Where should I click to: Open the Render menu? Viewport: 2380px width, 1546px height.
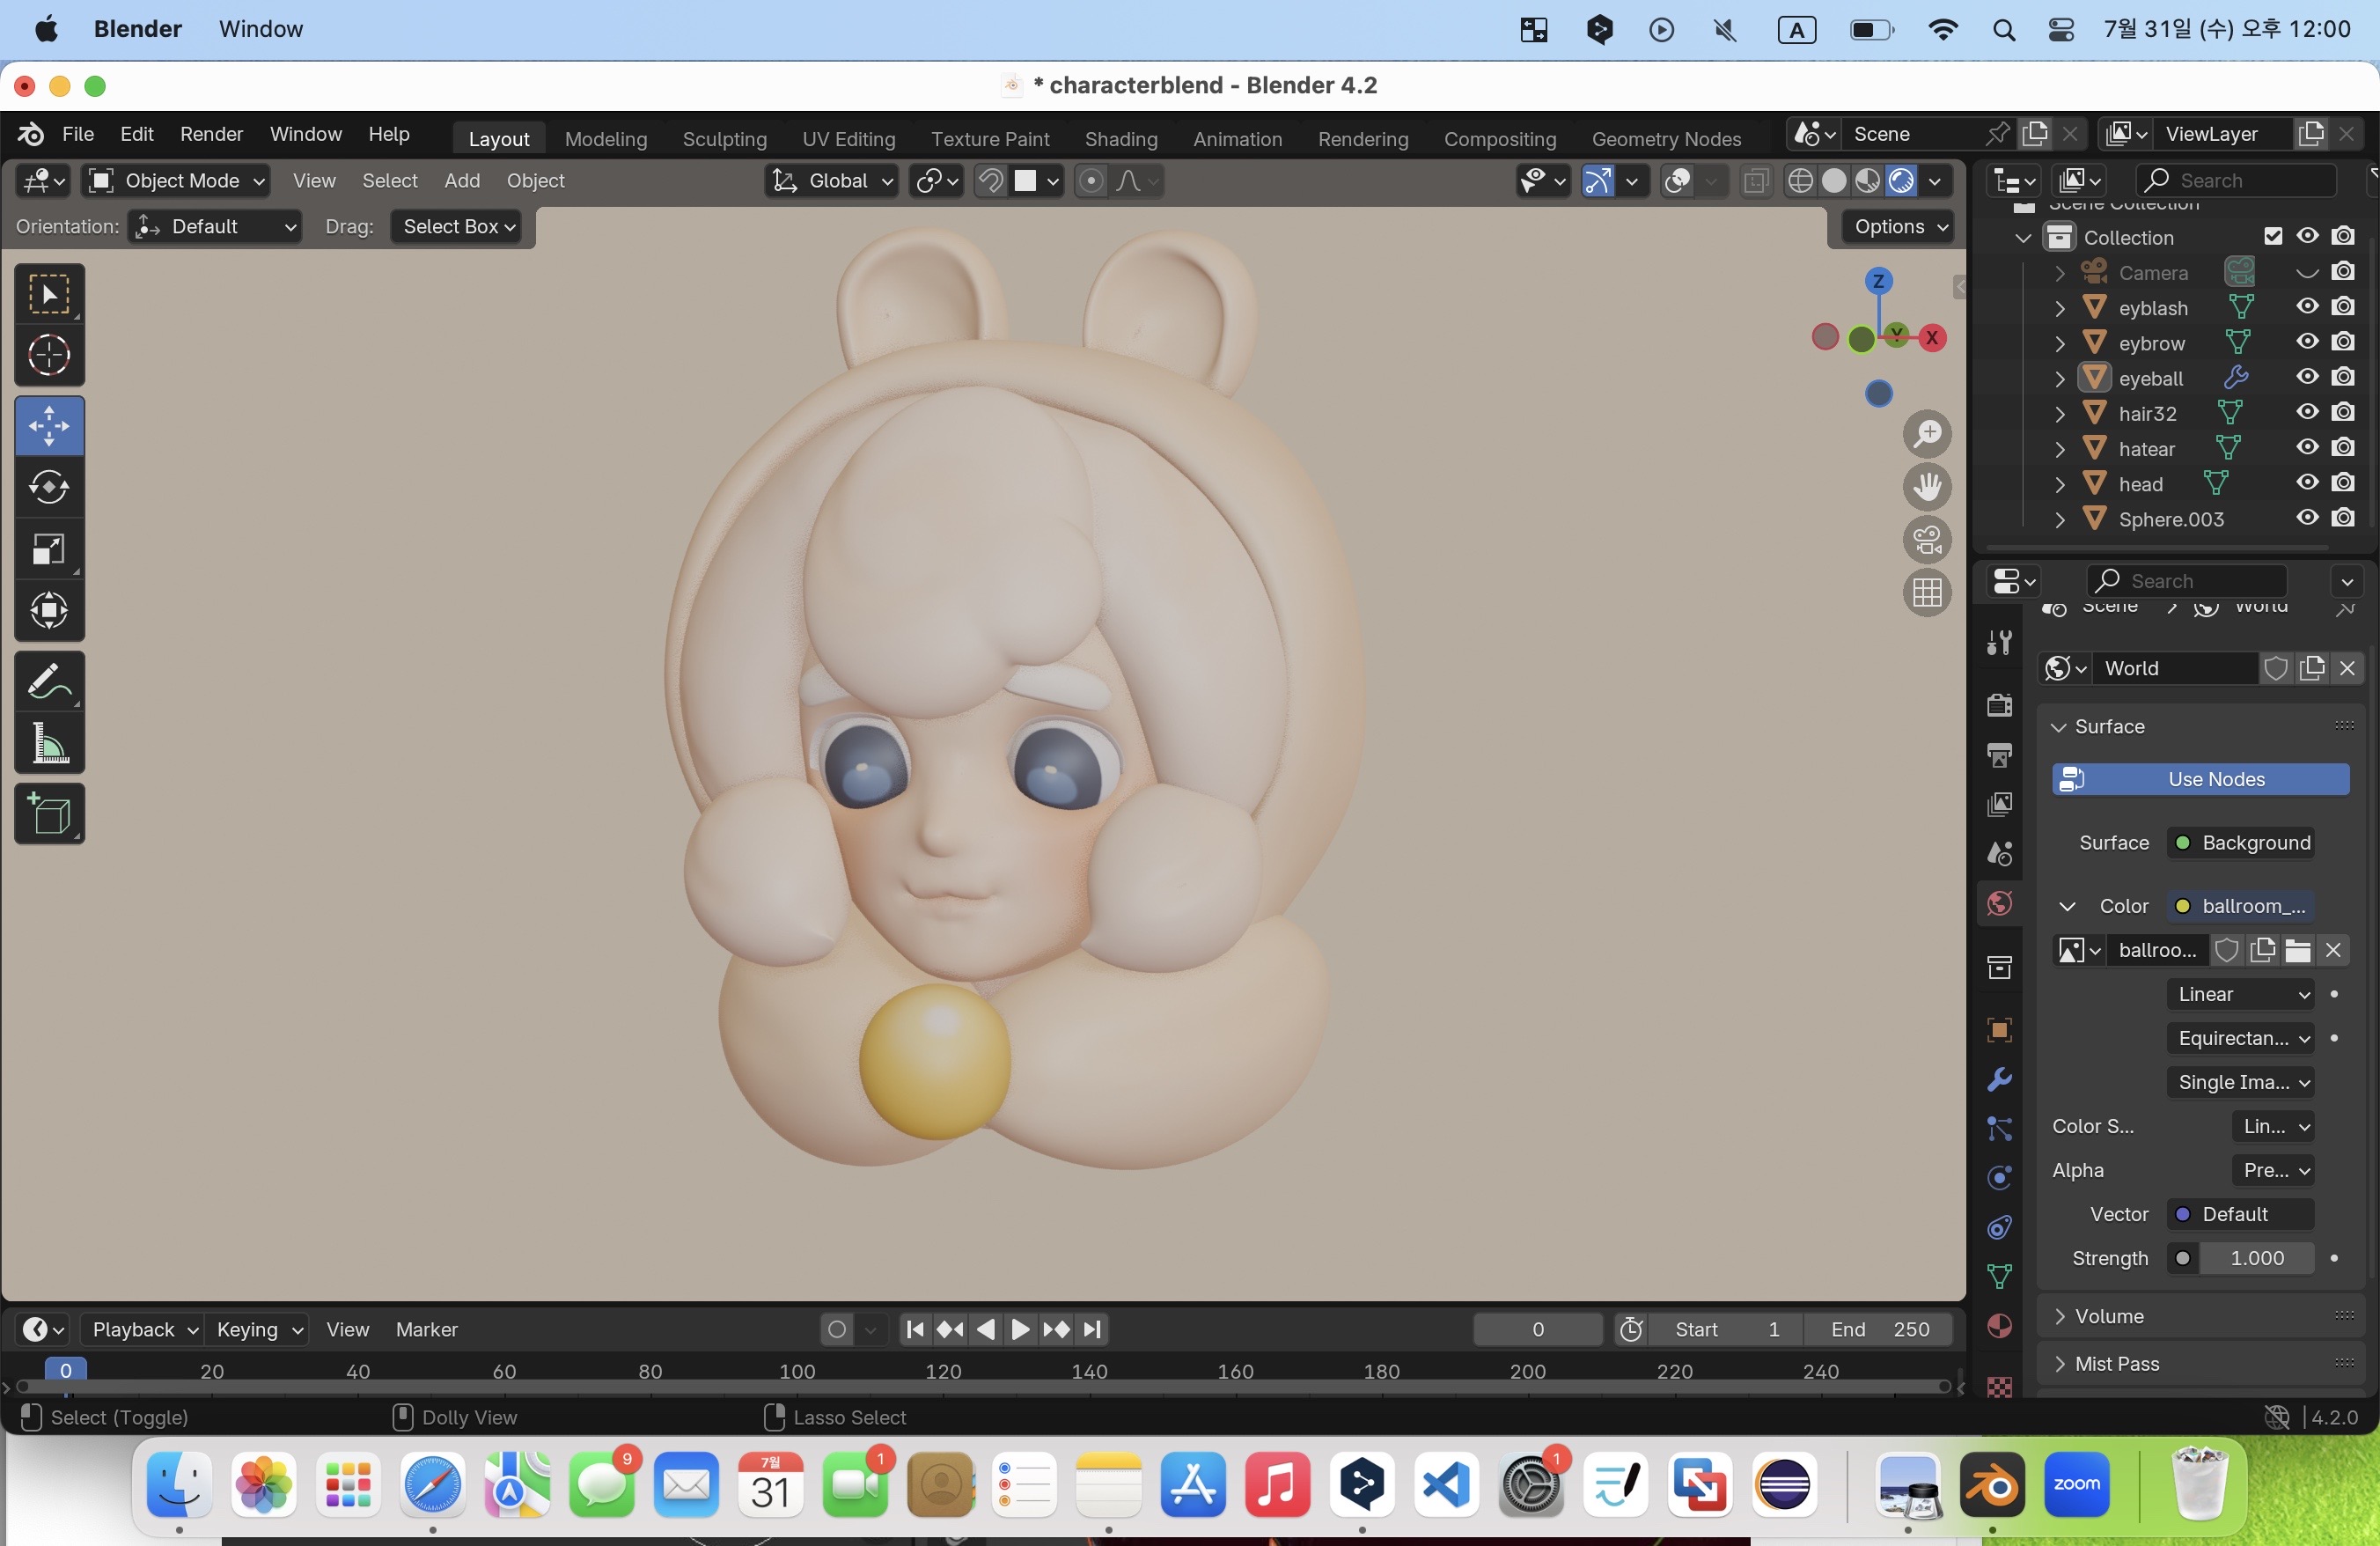click(211, 134)
